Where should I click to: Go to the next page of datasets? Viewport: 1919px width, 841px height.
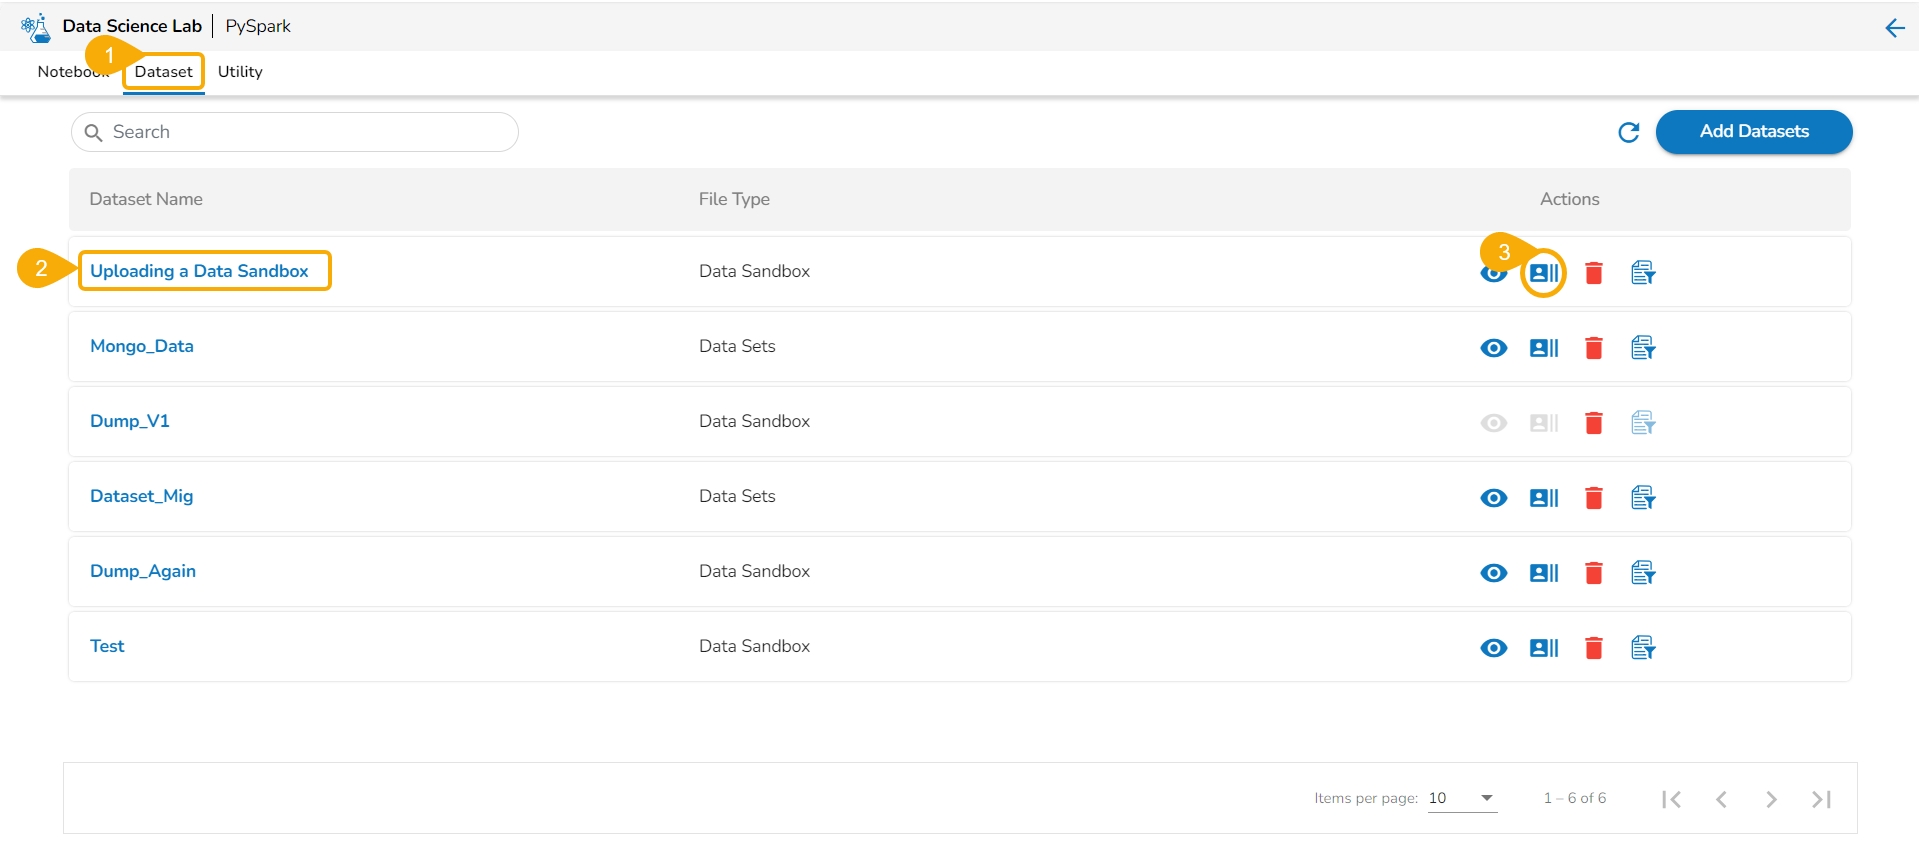tap(1771, 799)
